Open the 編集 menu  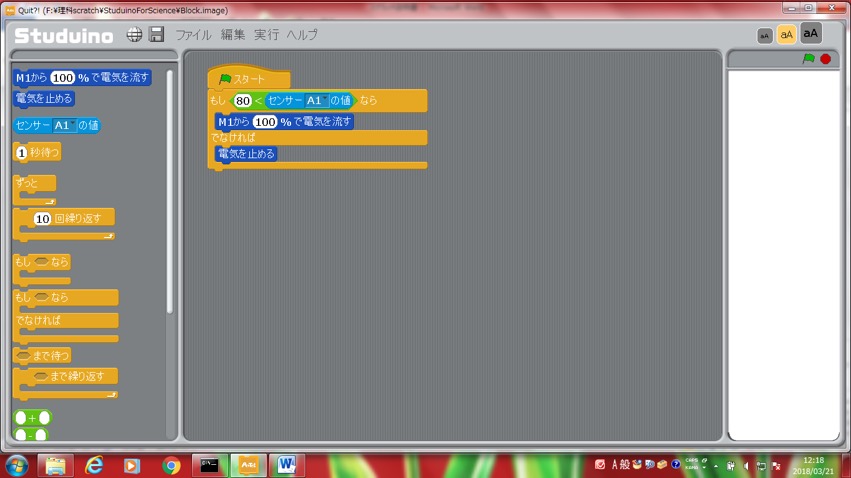tap(233, 35)
